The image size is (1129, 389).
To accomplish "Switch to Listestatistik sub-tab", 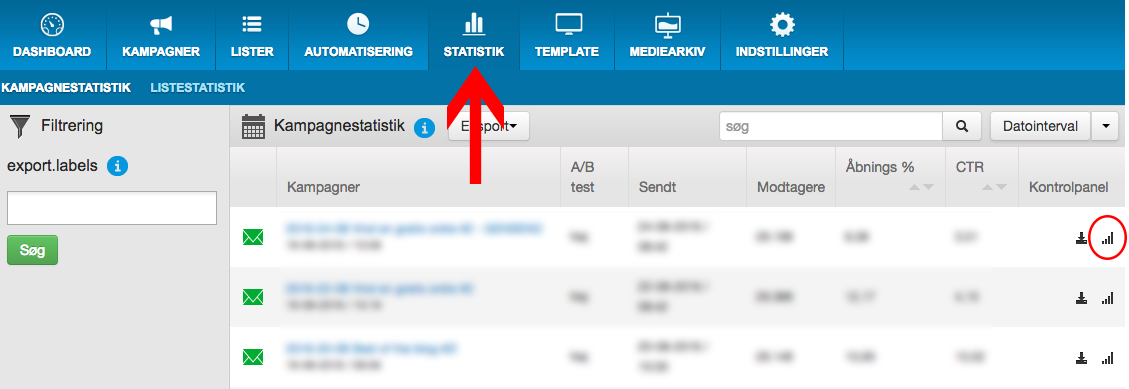I will [197, 88].
